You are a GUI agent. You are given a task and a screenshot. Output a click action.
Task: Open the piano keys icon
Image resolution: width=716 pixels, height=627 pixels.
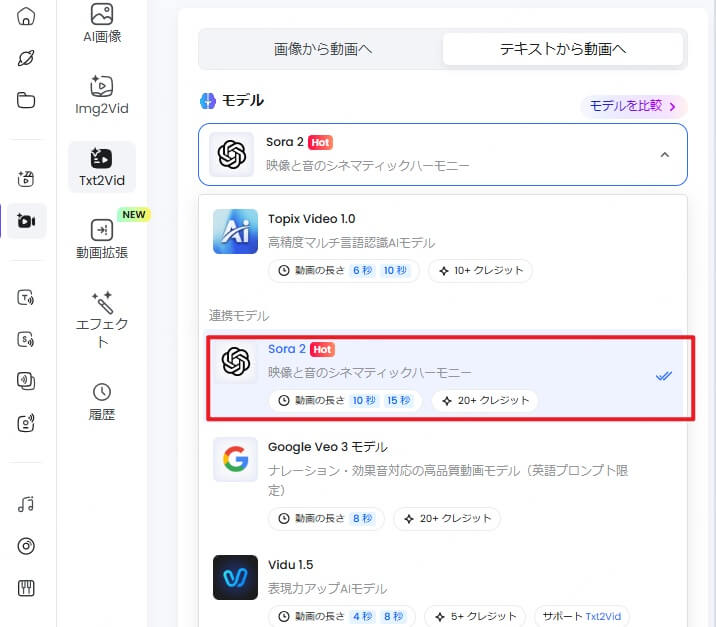(26, 588)
